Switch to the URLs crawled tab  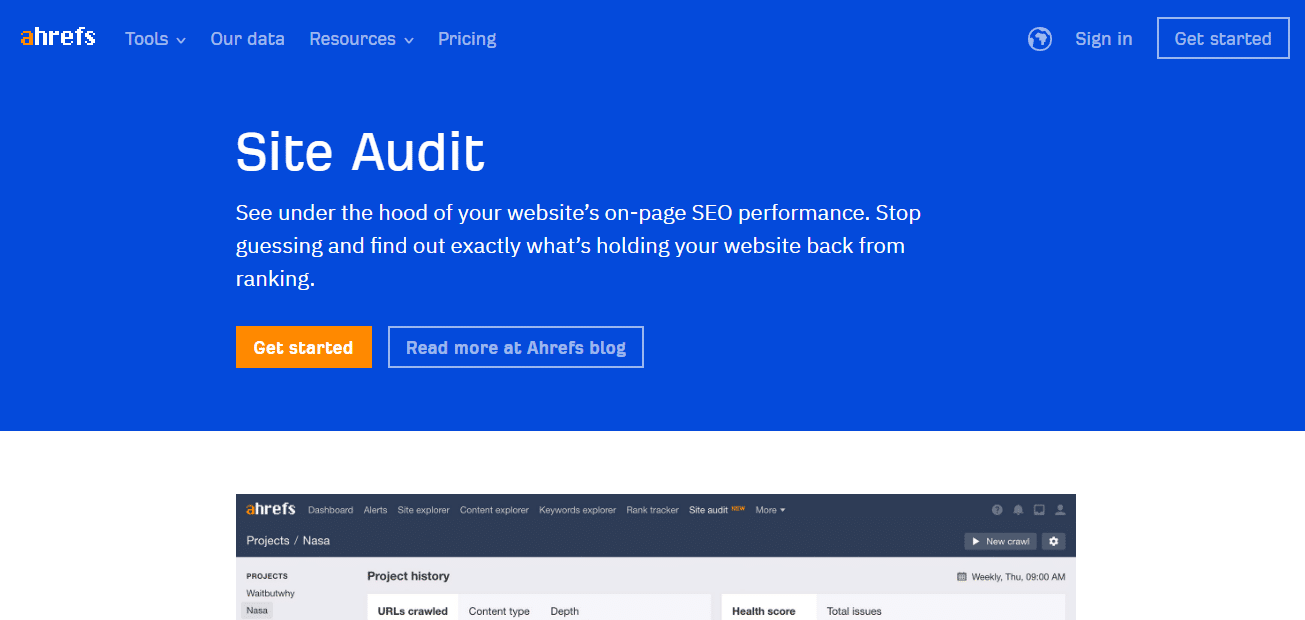tap(413, 610)
